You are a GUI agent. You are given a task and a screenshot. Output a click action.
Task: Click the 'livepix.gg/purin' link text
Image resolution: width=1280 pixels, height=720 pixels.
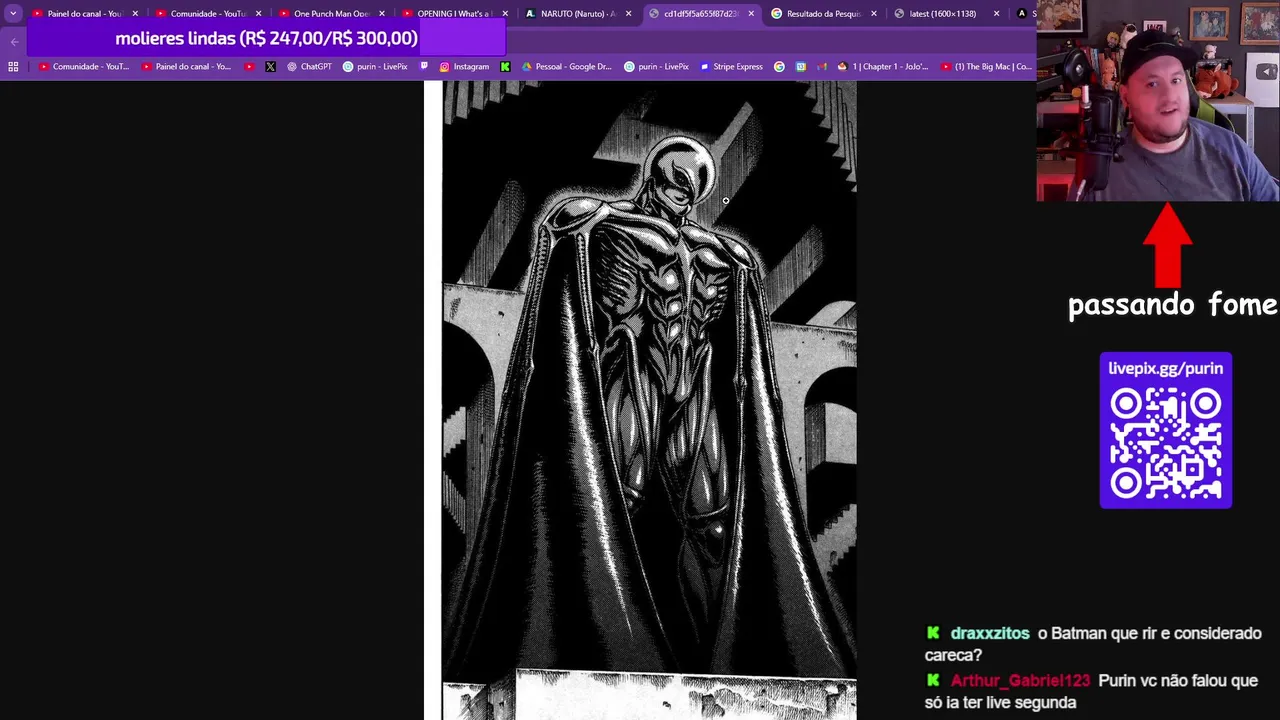[1166, 368]
